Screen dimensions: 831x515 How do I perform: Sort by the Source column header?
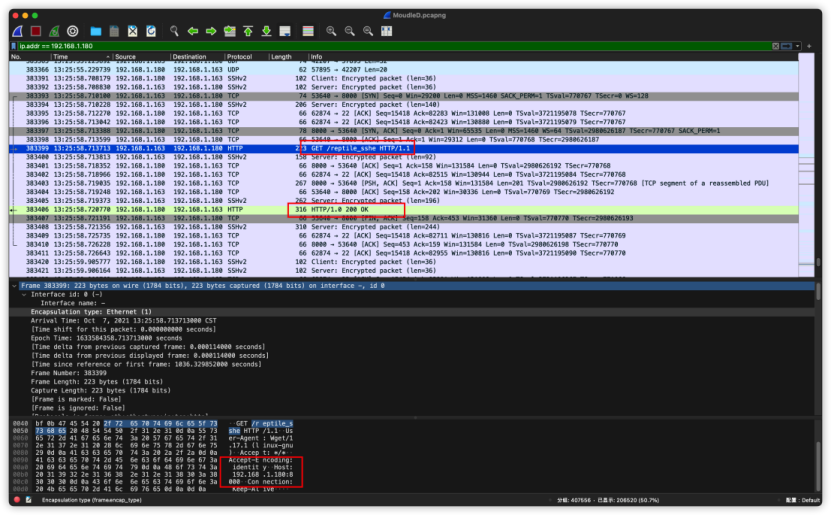coord(141,57)
